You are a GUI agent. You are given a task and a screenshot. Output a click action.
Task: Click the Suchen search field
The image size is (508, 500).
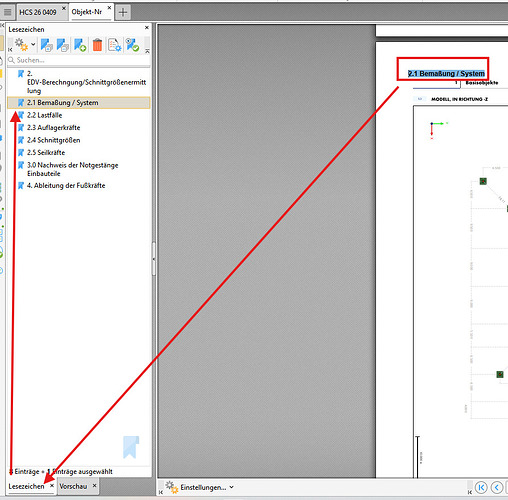tap(79, 60)
